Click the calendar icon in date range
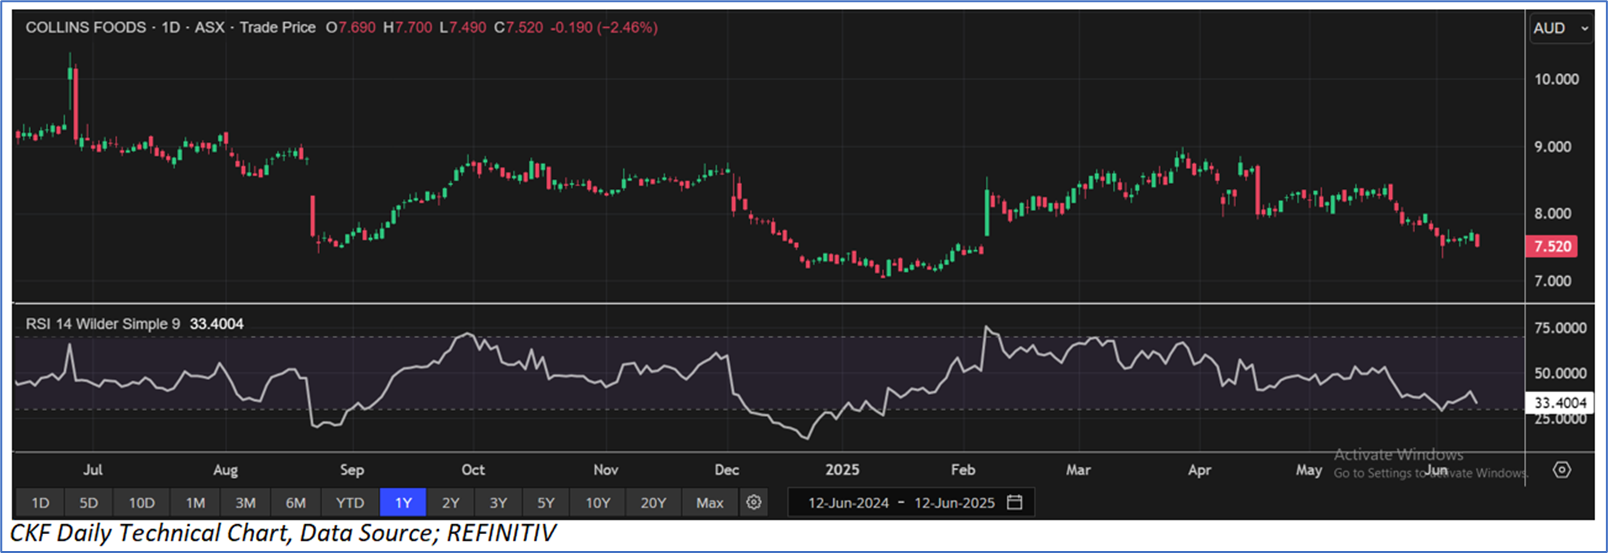 click(x=1014, y=502)
